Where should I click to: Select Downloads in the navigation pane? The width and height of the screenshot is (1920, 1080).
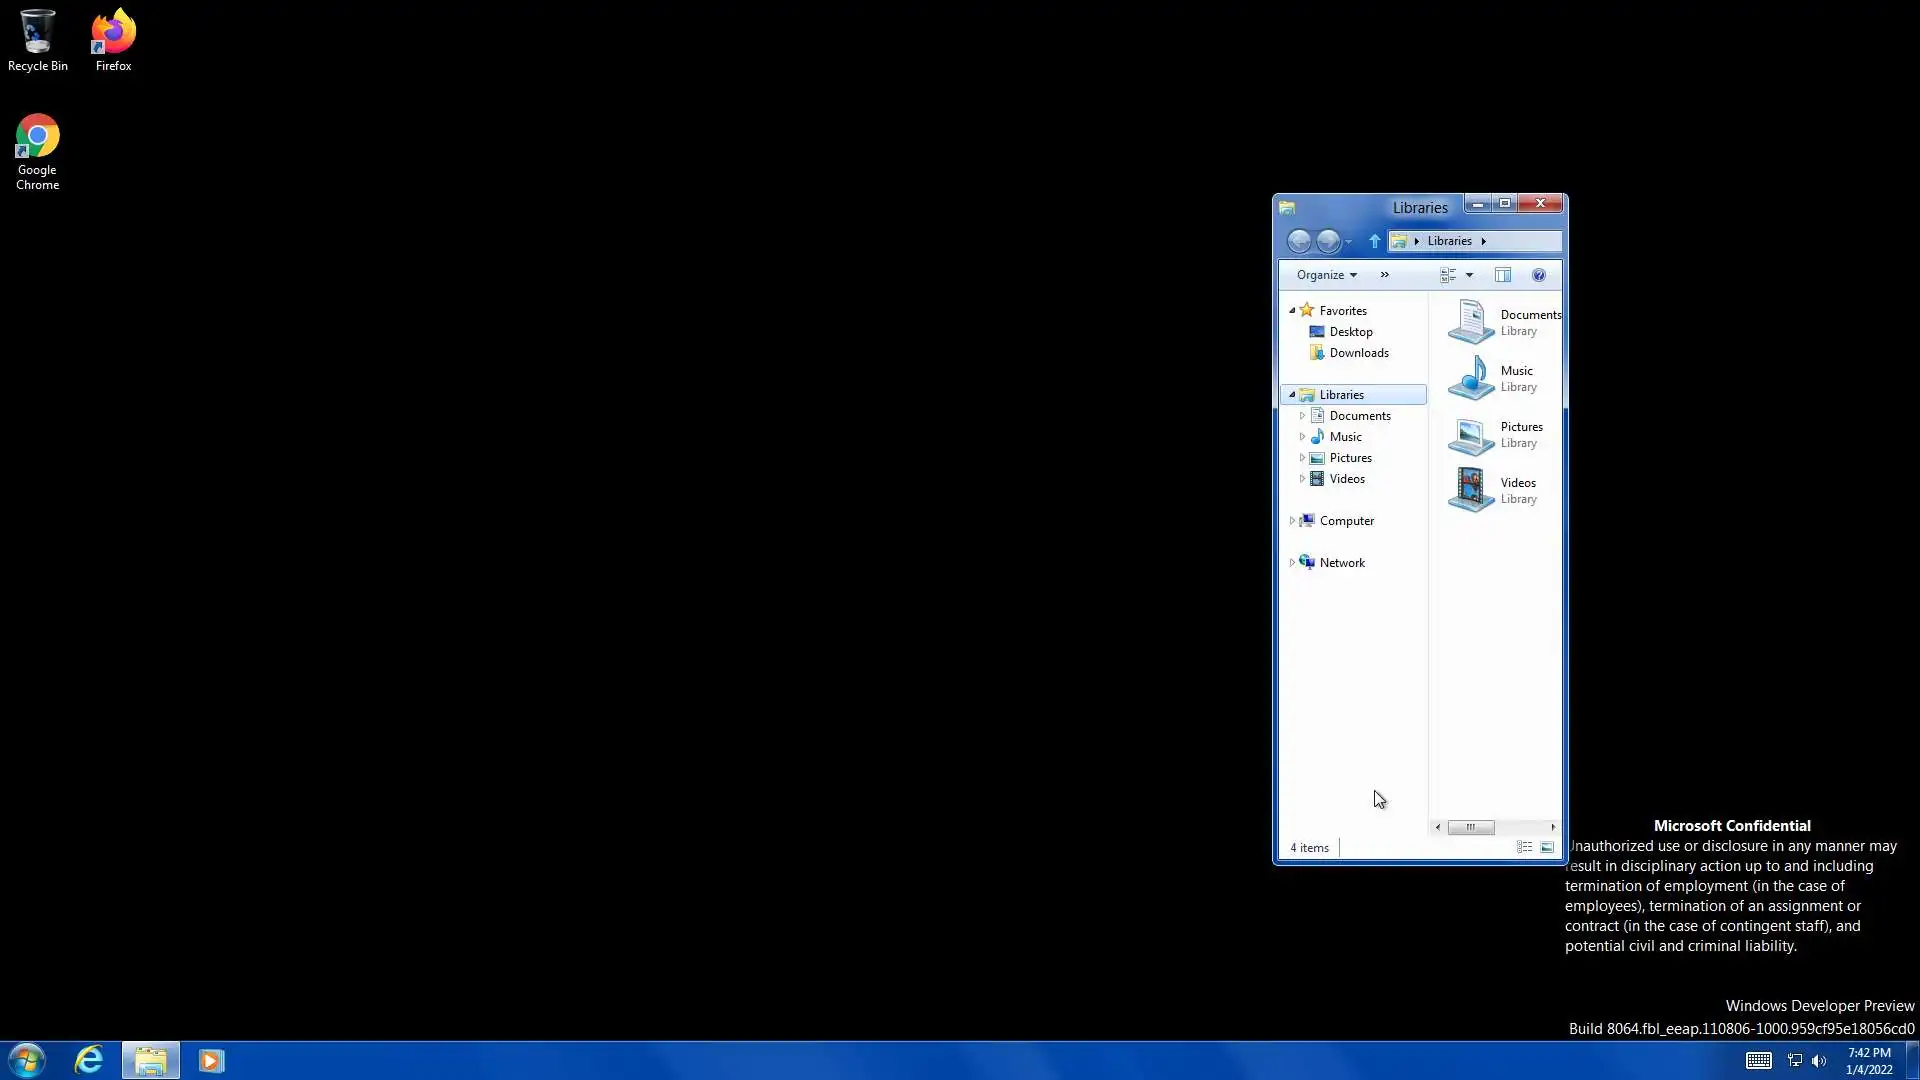point(1358,353)
